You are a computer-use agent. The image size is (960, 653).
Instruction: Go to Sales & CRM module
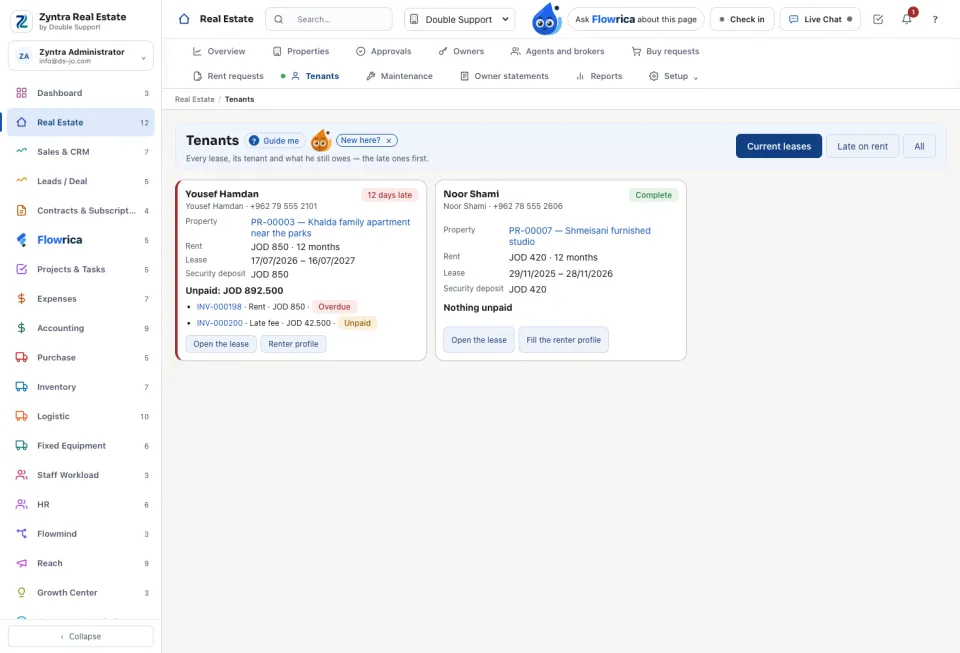[81, 152]
